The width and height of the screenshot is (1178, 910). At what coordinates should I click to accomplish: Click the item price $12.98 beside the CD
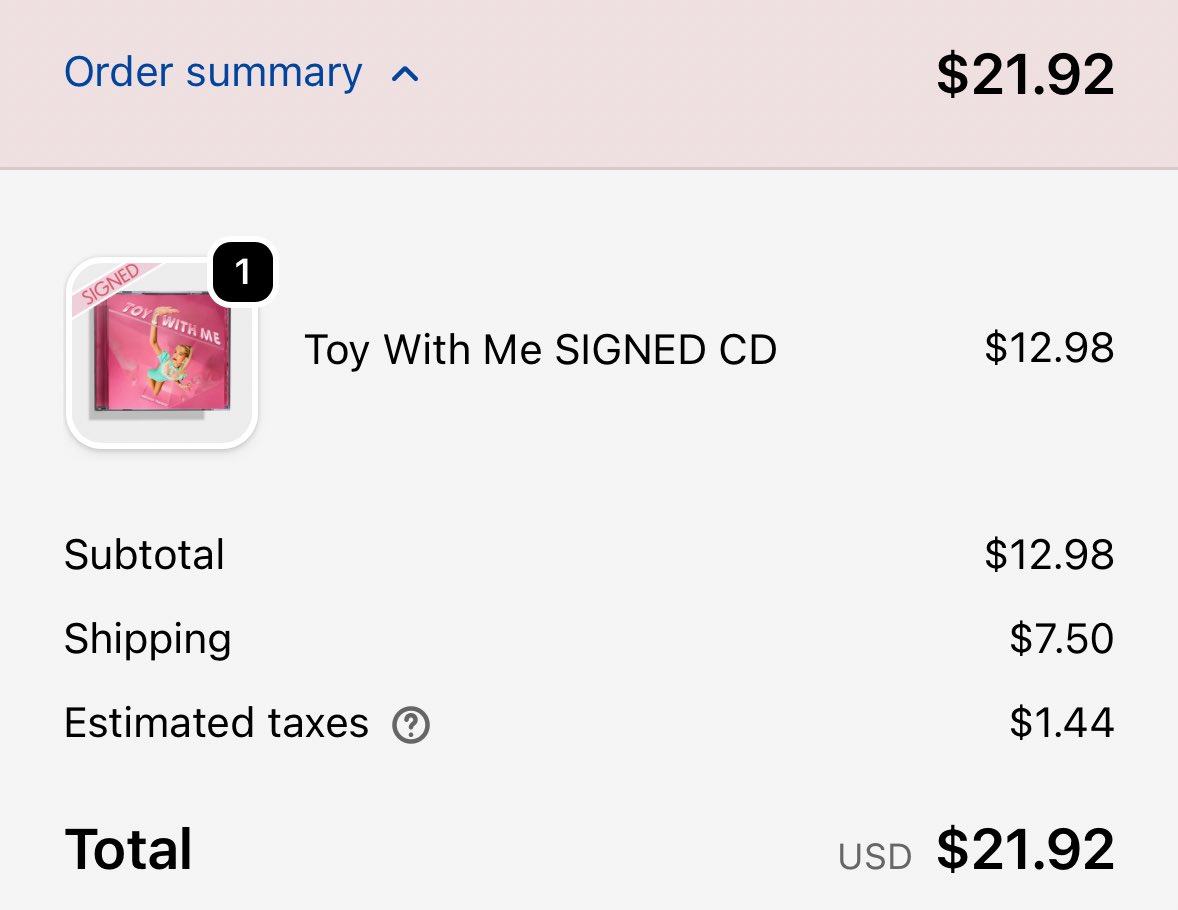tap(1049, 348)
